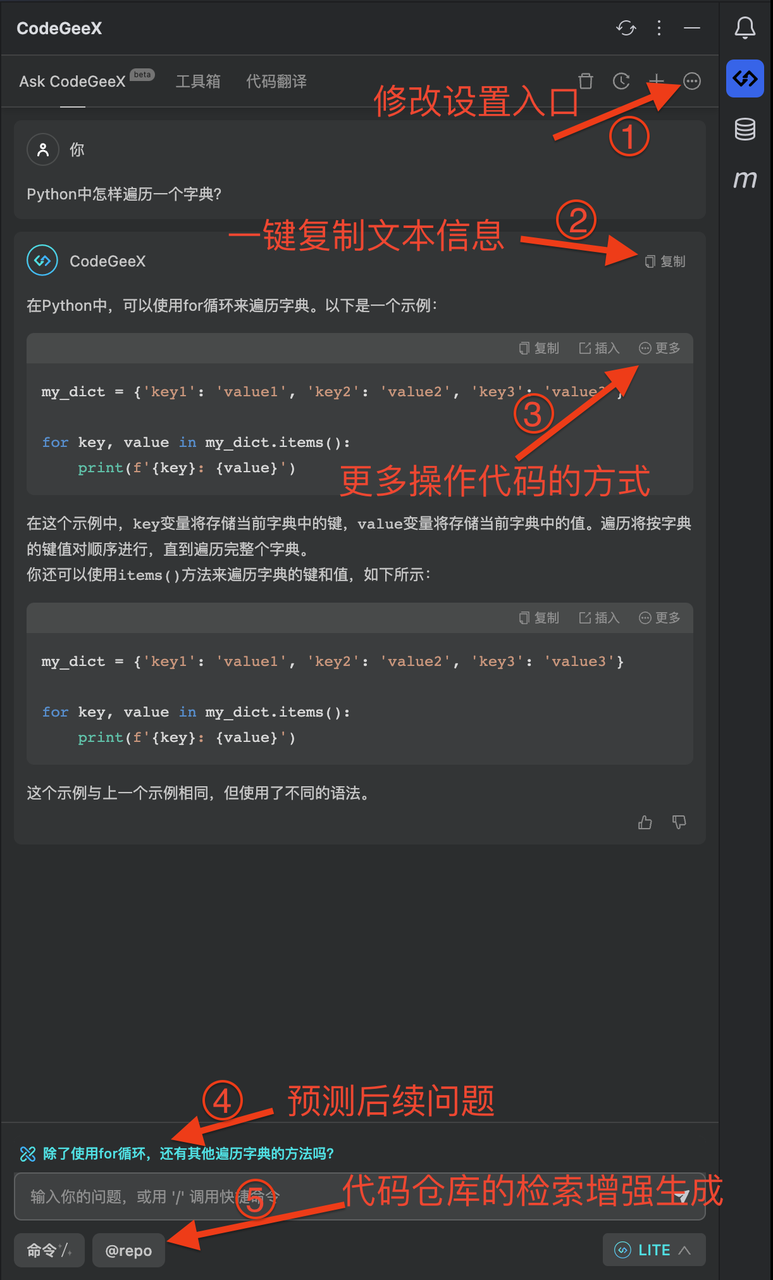Image resolution: width=773 pixels, height=1280 pixels.
Task: Click the suggested follow-up question link
Action: pyautogui.click(x=189, y=1153)
